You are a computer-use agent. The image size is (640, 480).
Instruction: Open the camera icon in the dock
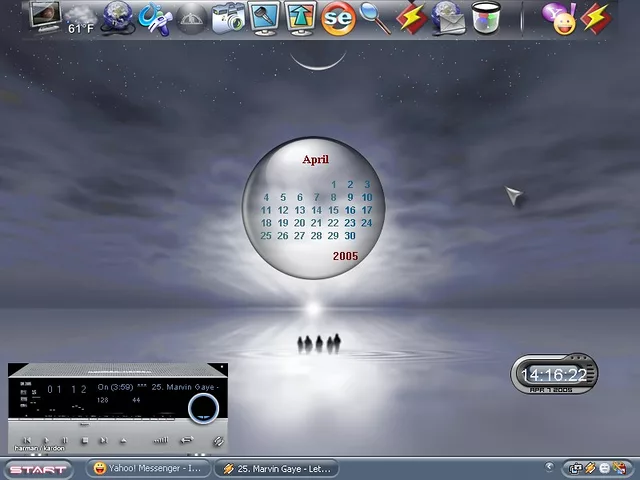229,17
